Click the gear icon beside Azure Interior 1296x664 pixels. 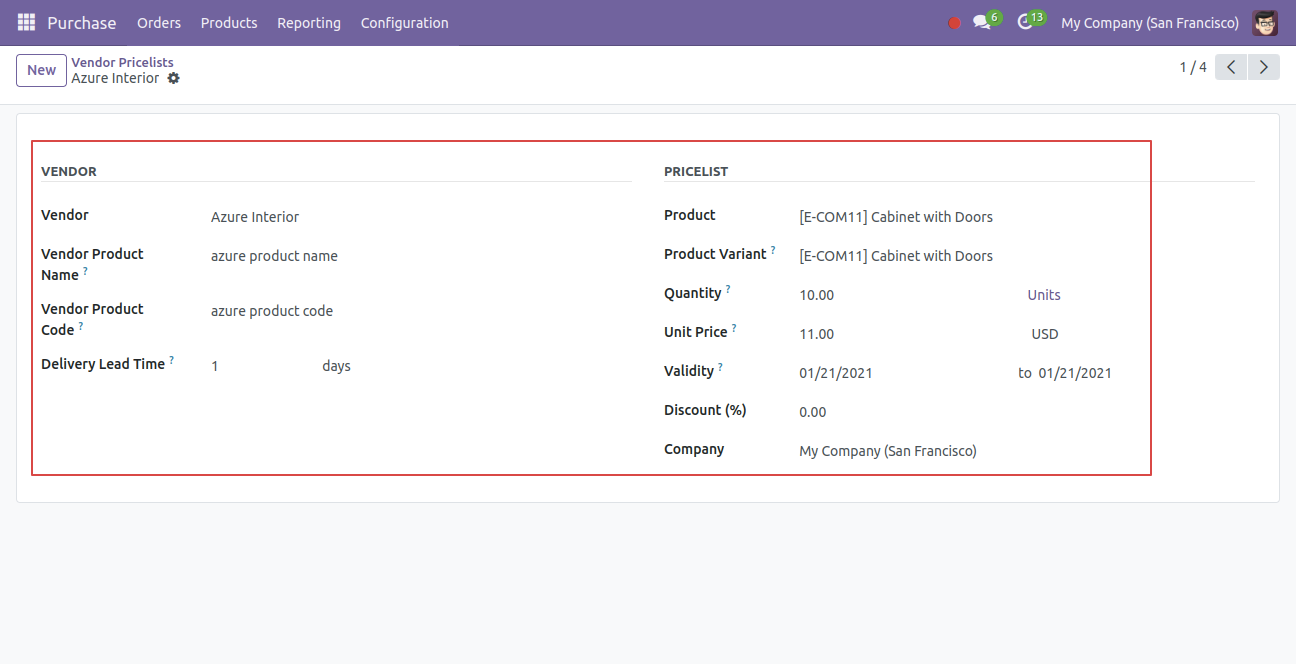click(x=174, y=78)
